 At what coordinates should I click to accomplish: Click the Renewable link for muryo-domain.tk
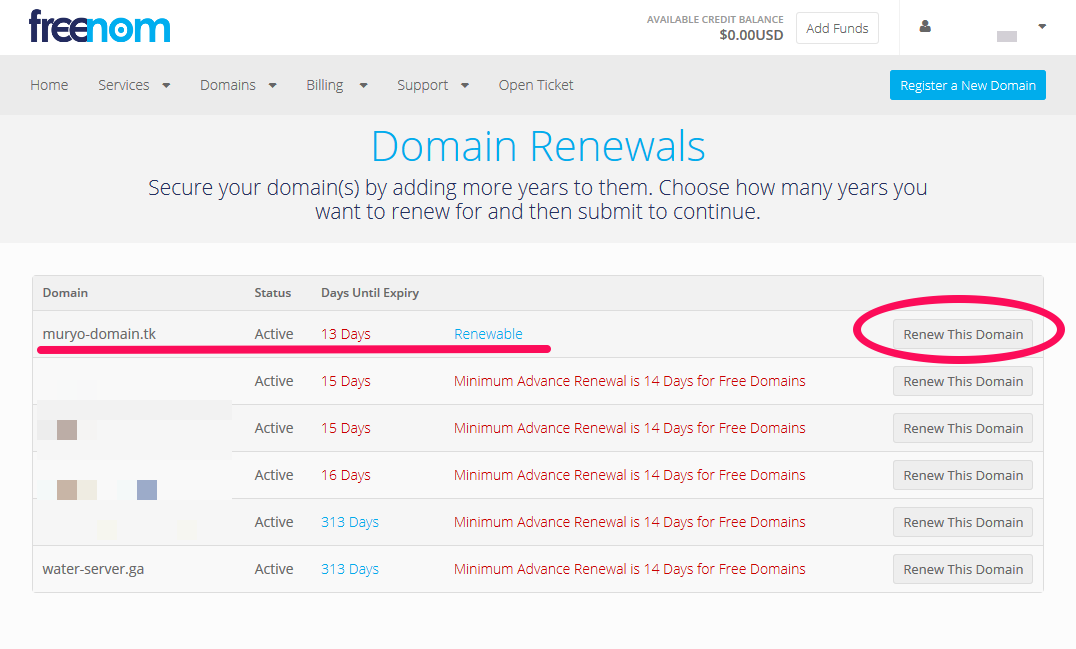(488, 334)
